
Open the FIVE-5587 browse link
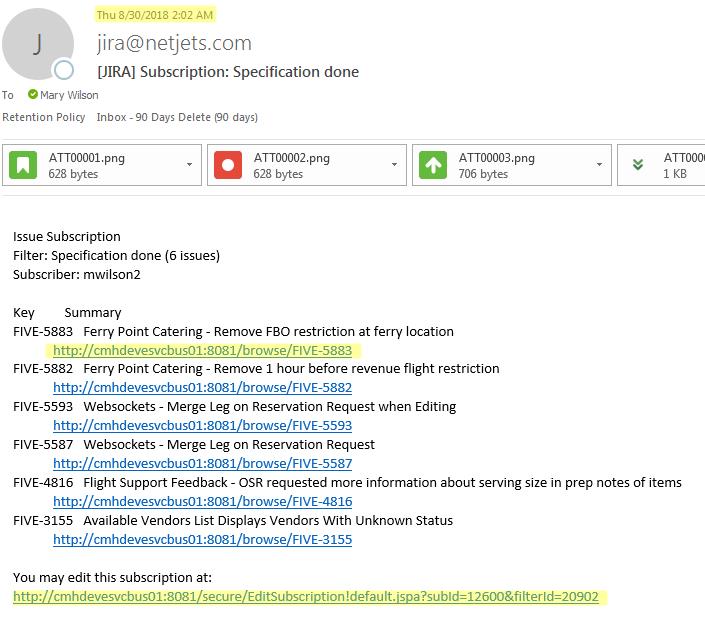click(202, 463)
